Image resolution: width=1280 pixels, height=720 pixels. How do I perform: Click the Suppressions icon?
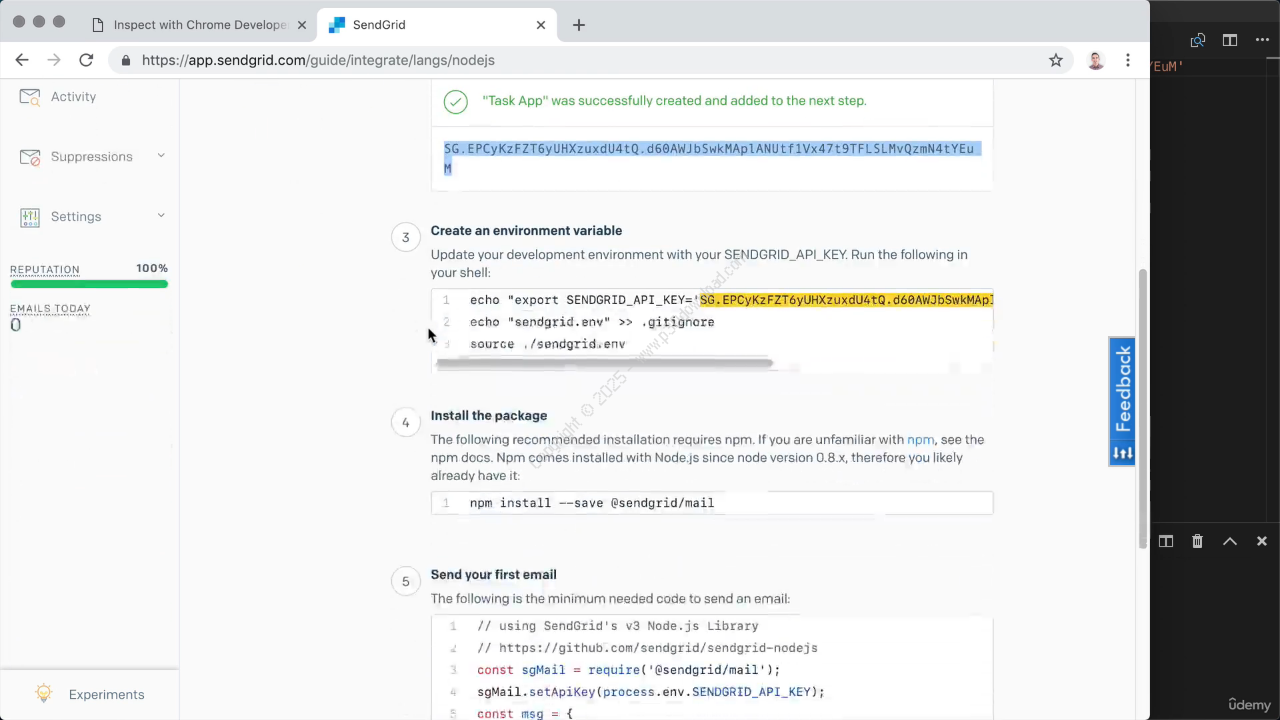click(x=31, y=157)
